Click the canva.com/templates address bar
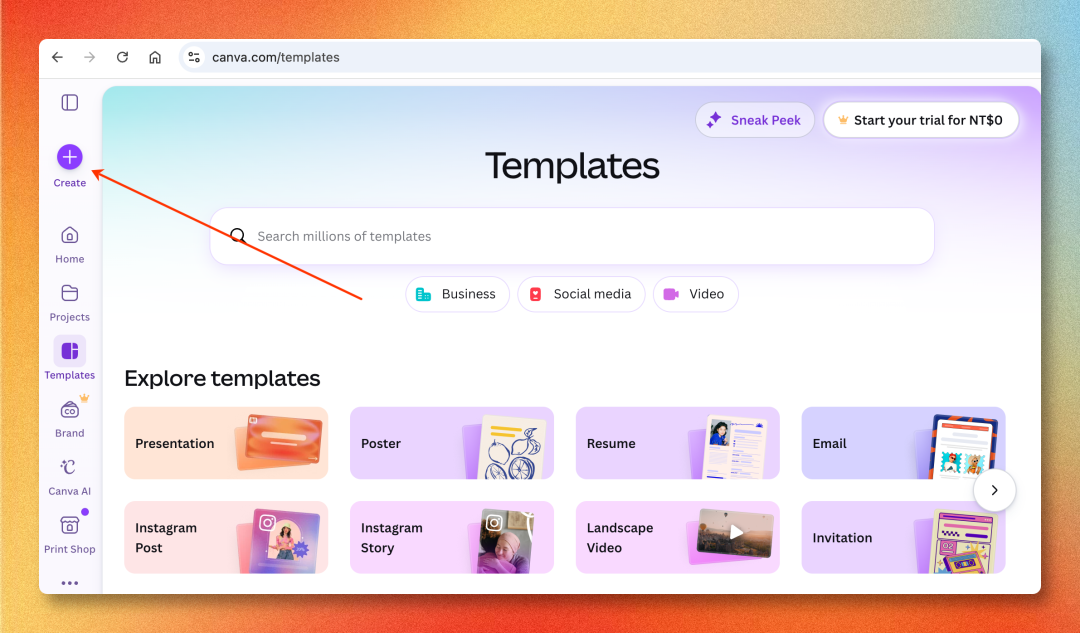Screen dimensions: 1080x633 pos(610,57)
